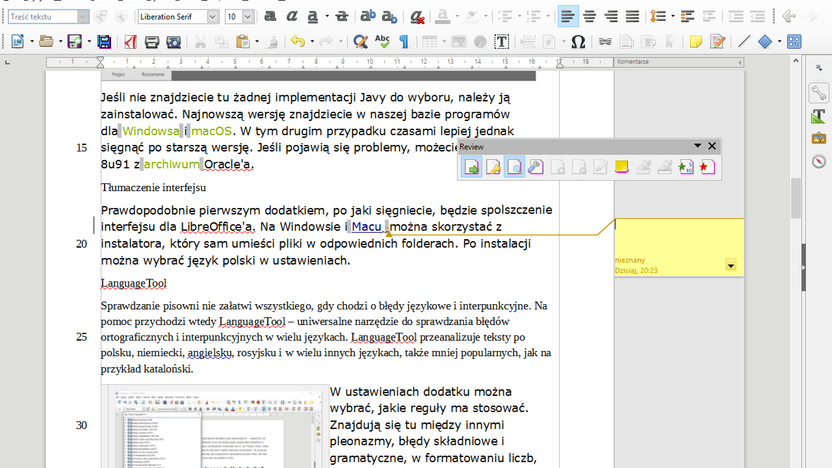The height and width of the screenshot is (468, 832).
Task: Open the comment's dropdown menu arrow
Action: tap(731, 265)
